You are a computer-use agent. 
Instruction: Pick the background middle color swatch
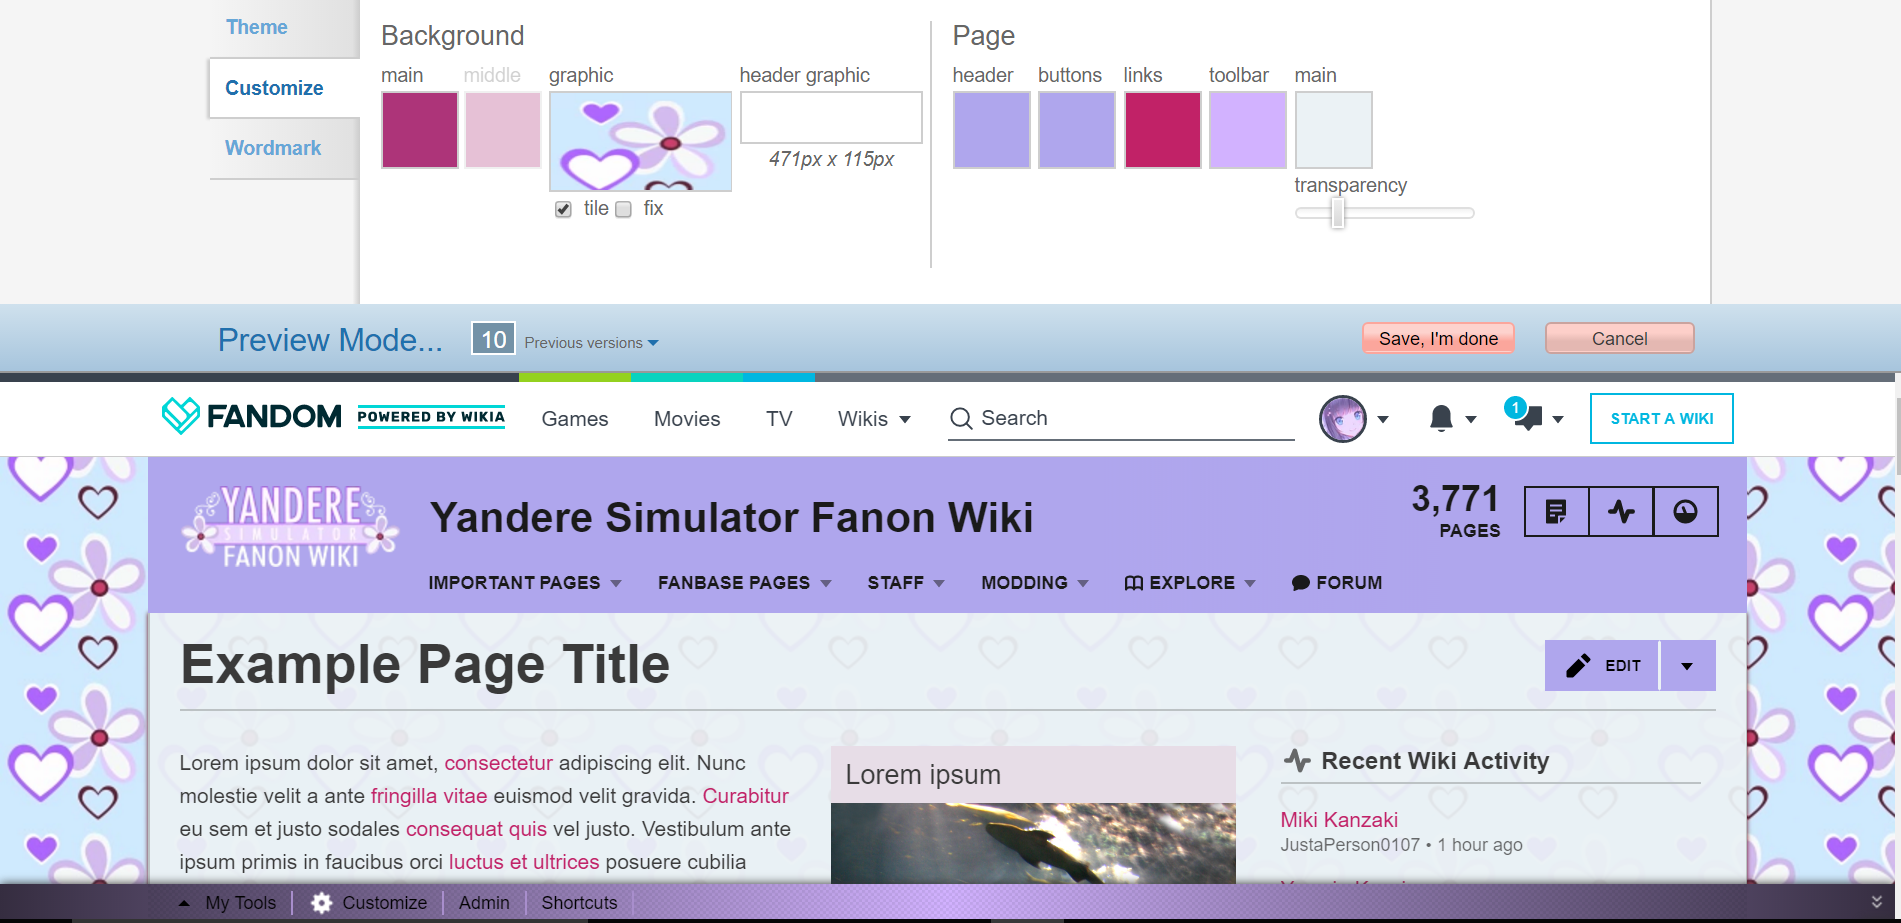point(503,130)
